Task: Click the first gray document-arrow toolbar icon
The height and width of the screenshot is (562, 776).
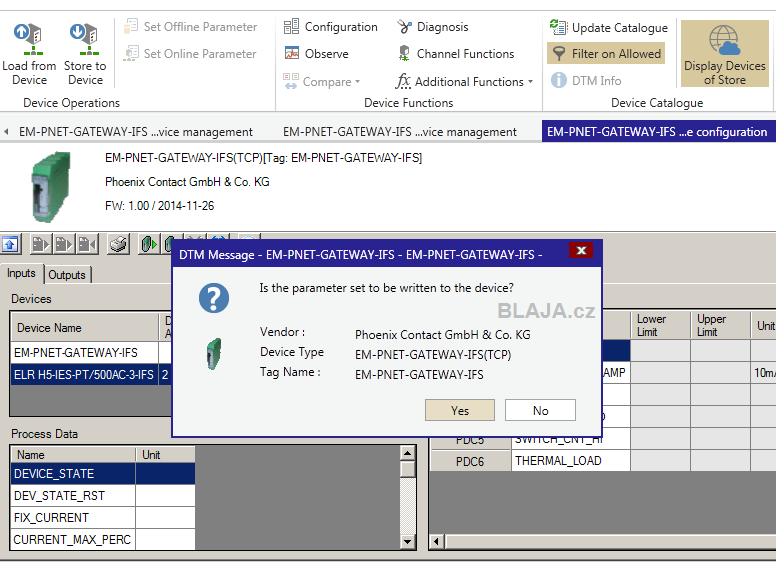Action: tap(41, 244)
